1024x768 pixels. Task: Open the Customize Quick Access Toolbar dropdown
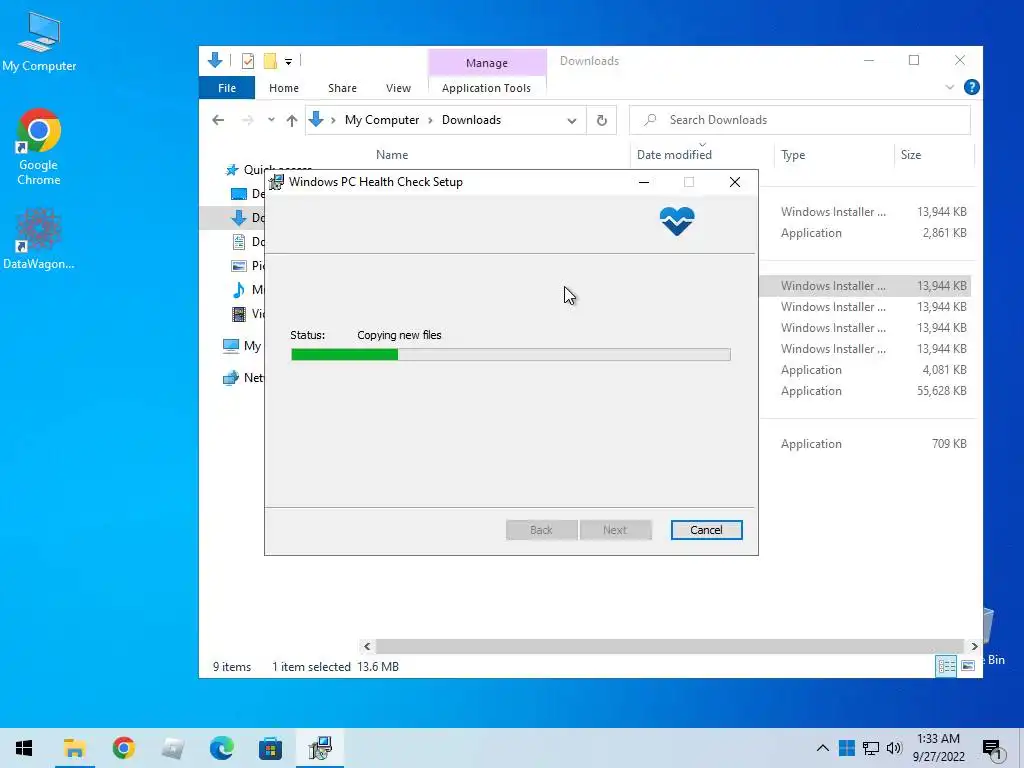[288, 61]
